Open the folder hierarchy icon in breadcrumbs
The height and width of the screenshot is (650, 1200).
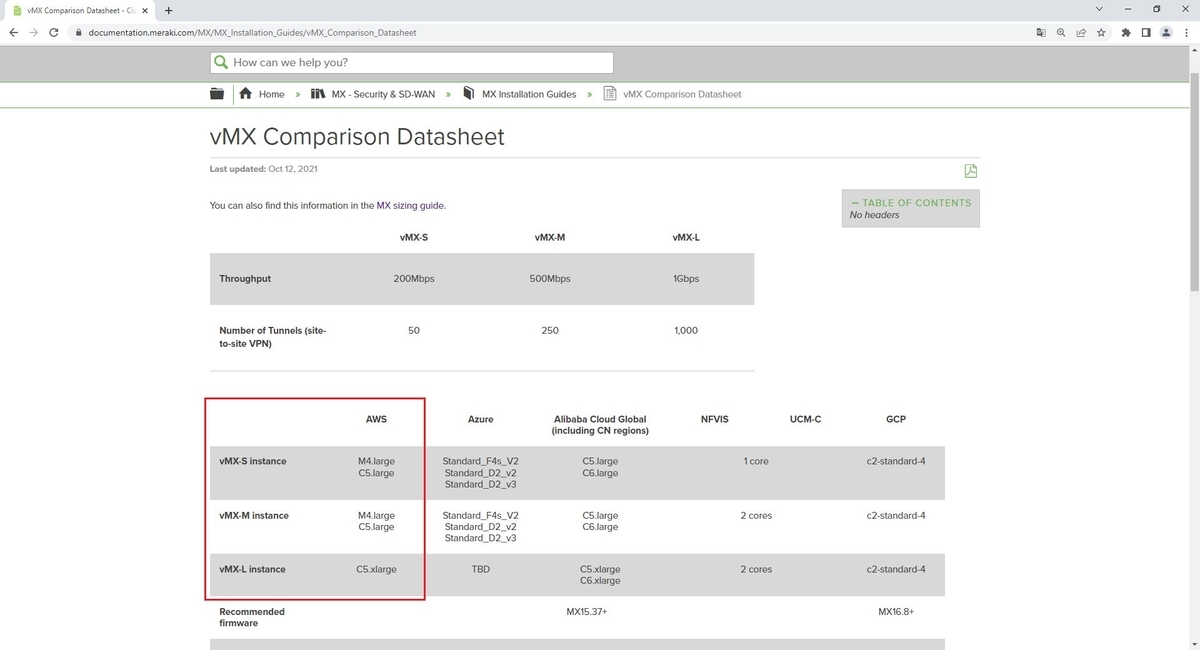[218, 94]
